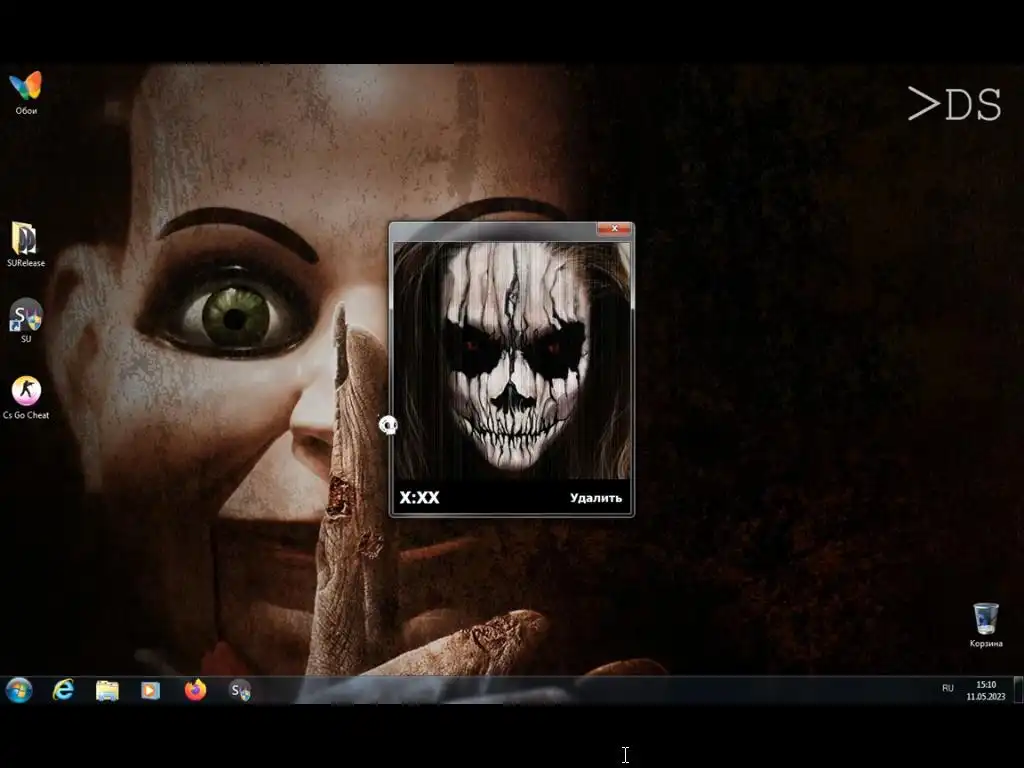
Task: Click the RU language indicator
Action: [948, 688]
